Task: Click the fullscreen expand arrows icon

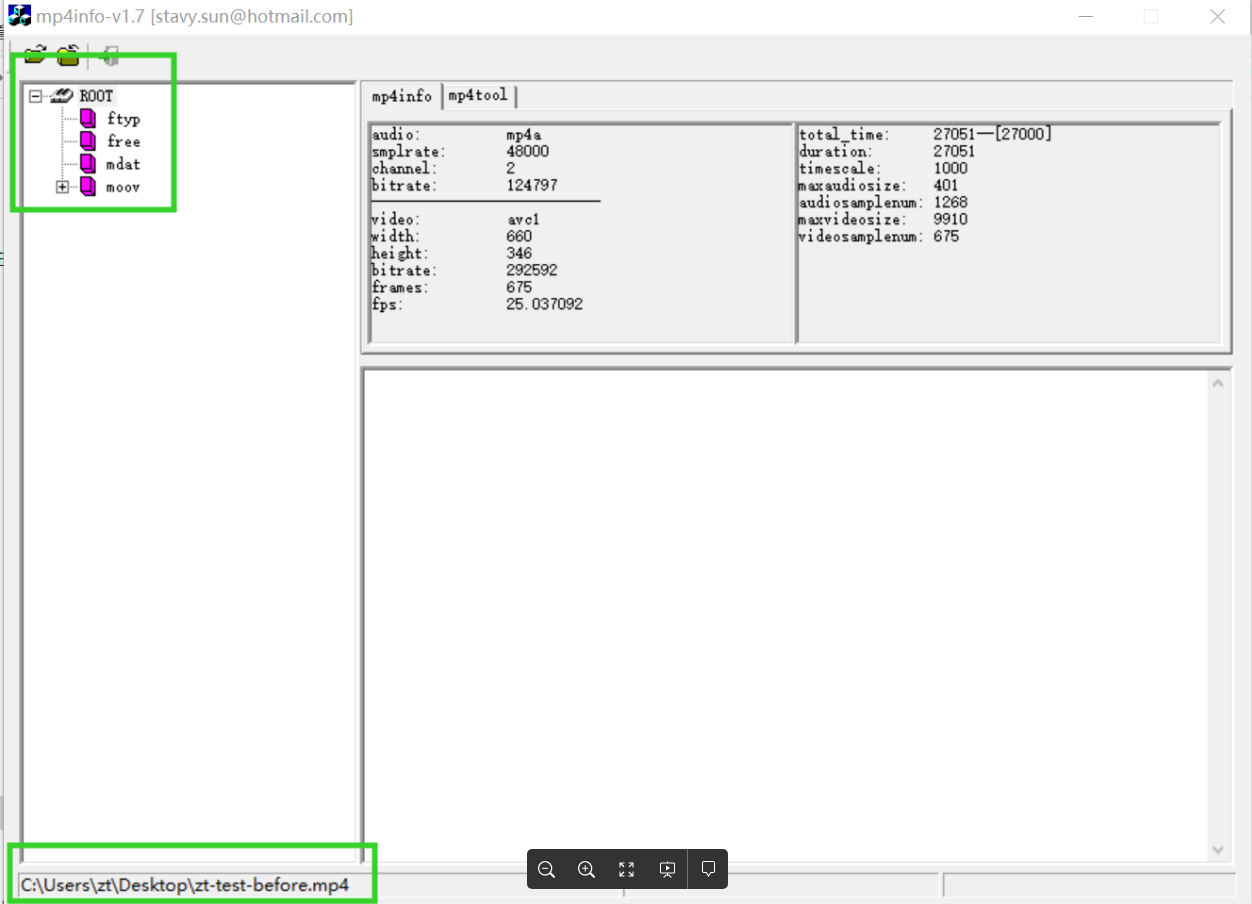Action: (x=627, y=869)
